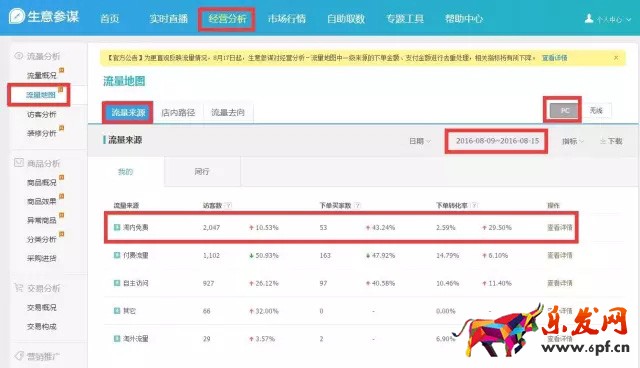Open 交易概况 in the sidebar
This screenshot has height=368, width=640.
coord(42,308)
